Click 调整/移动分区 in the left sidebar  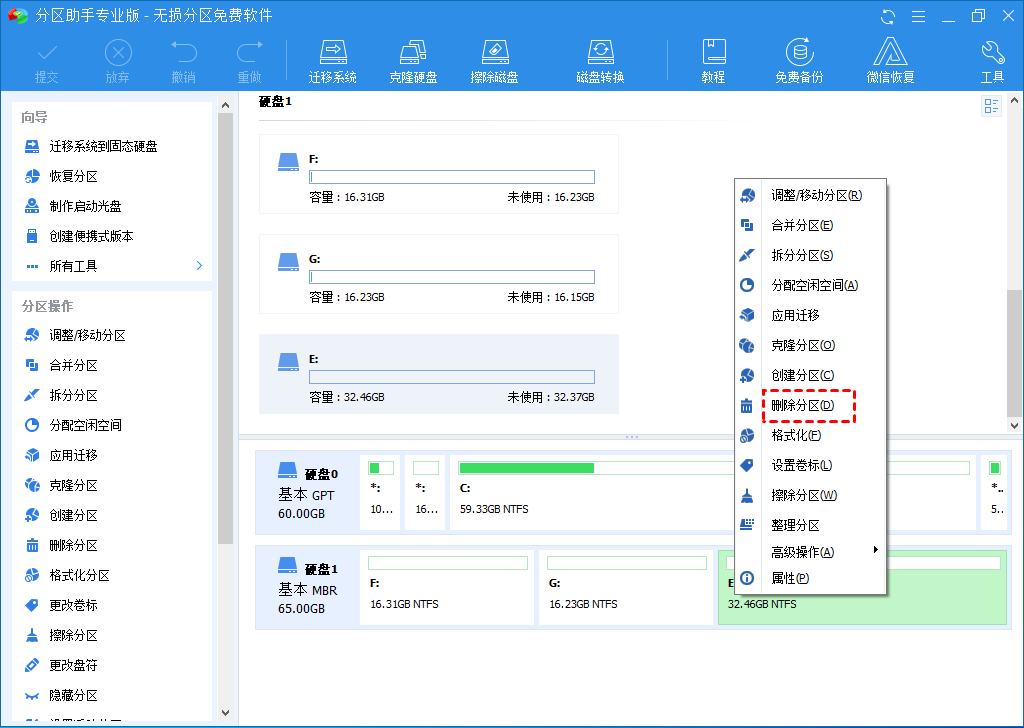click(87, 336)
